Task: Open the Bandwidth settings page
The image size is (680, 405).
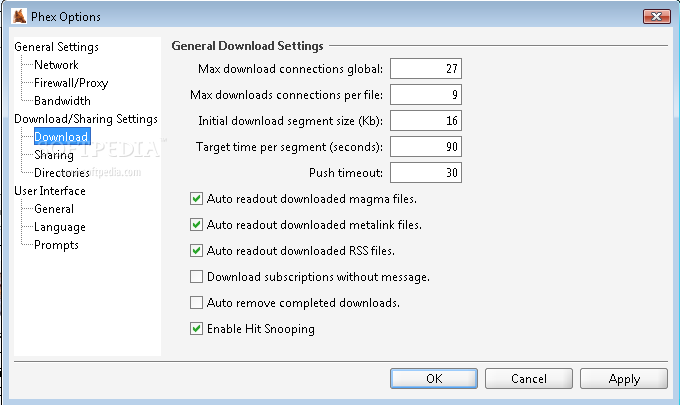Action: click(x=62, y=101)
